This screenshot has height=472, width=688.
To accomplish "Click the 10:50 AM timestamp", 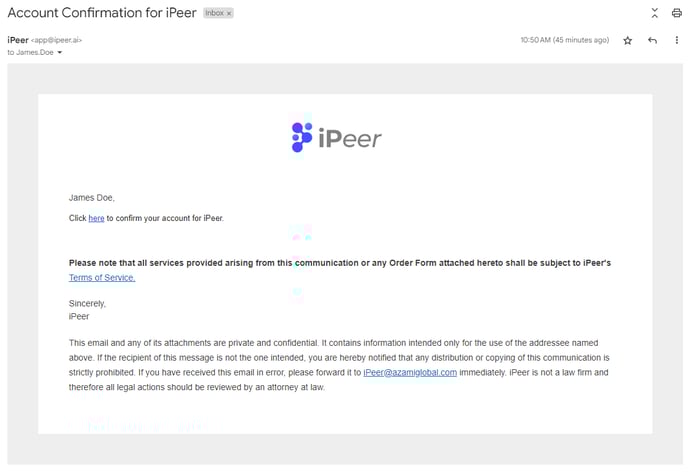I will pyautogui.click(x=564, y=40).
